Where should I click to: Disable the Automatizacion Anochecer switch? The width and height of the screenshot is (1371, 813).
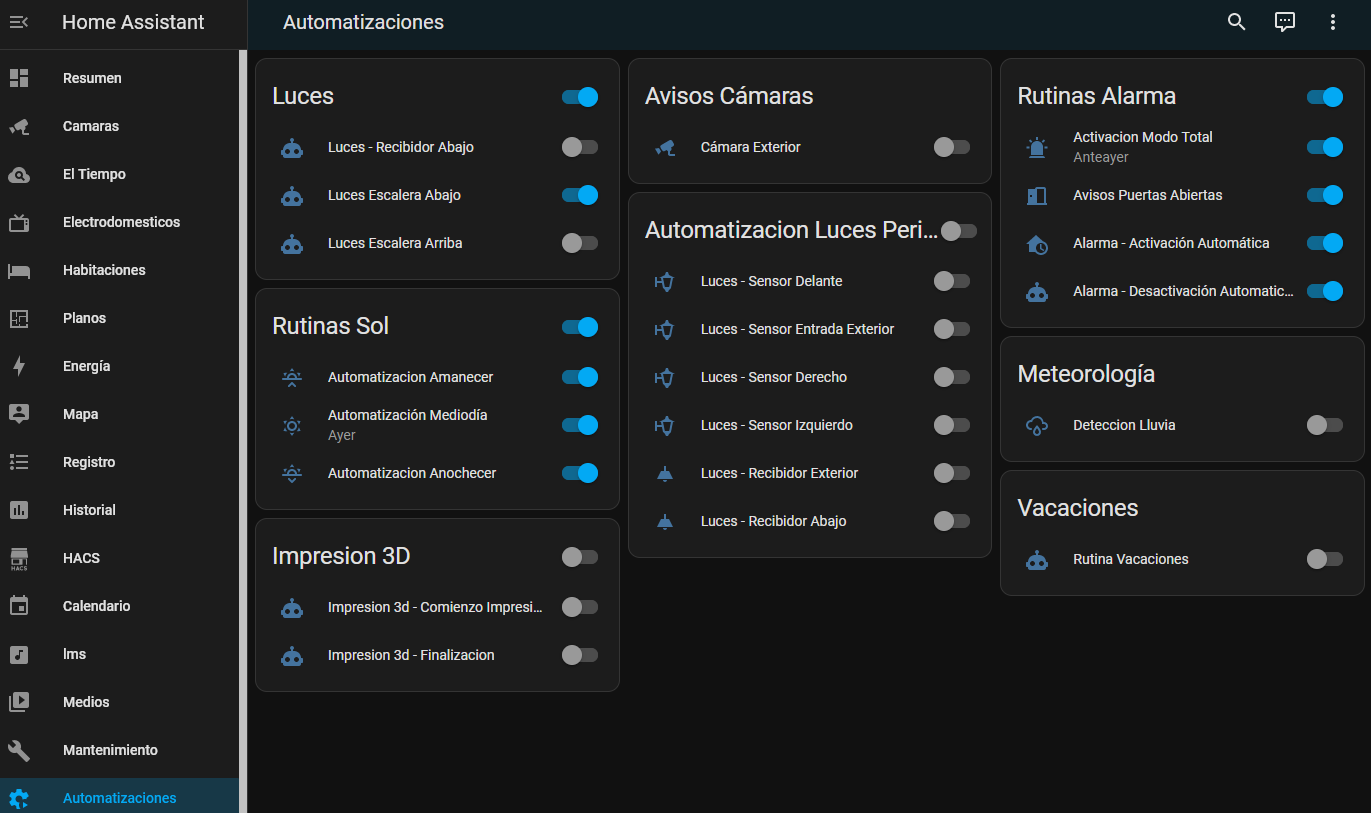point(579,473)
